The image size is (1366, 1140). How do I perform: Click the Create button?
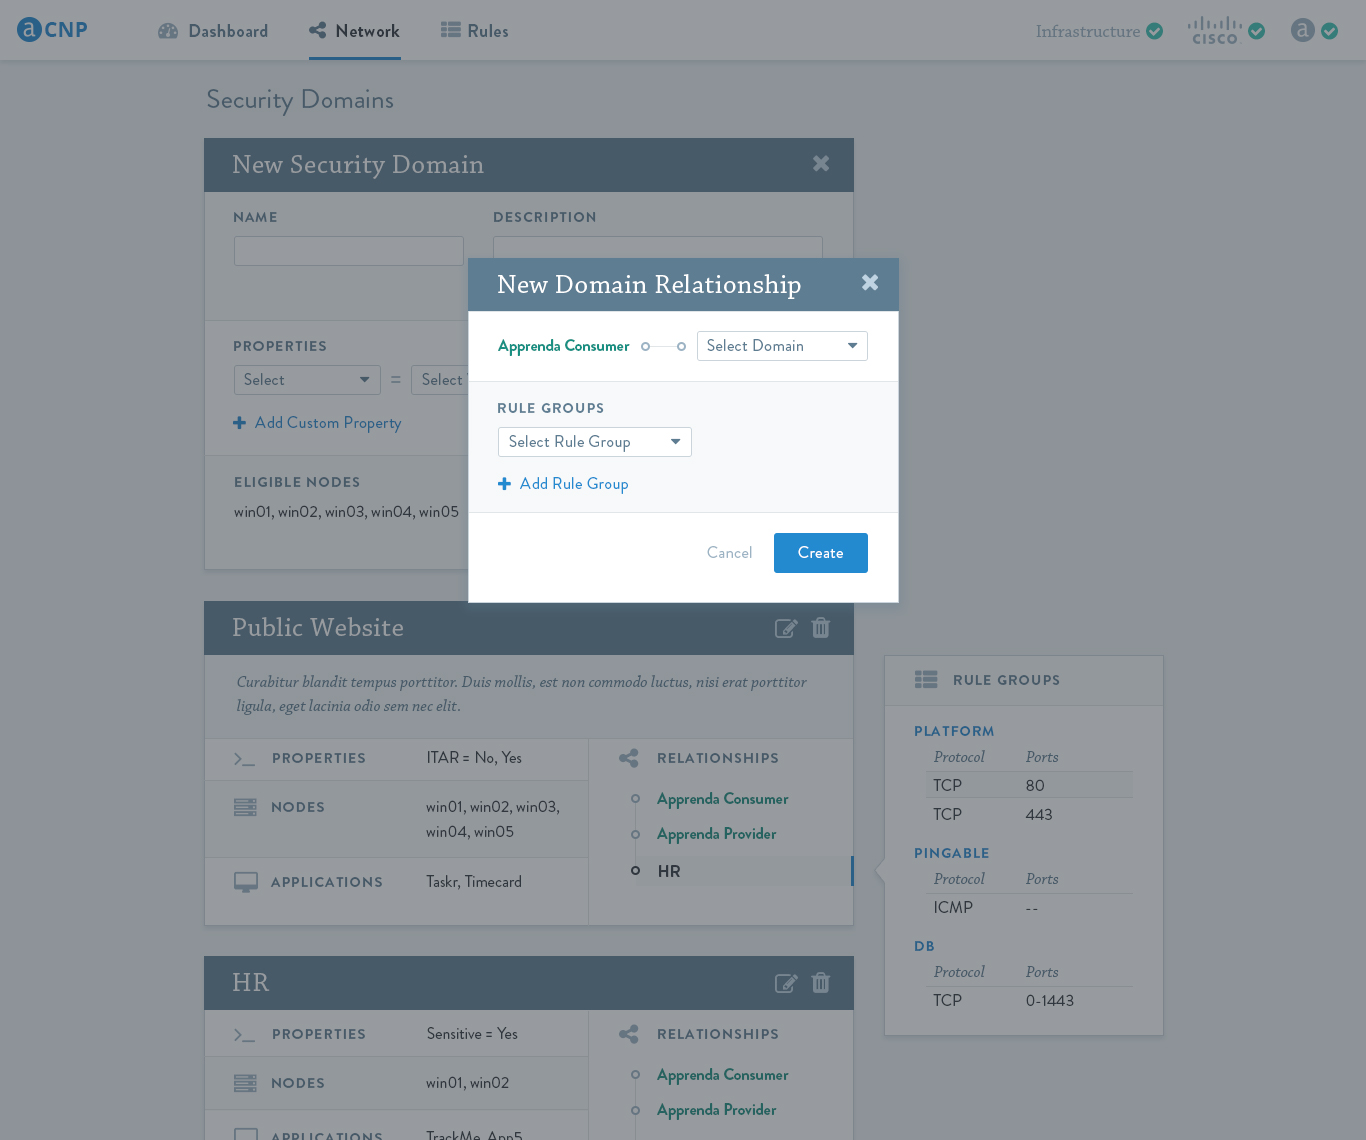[x=821, y=553]
